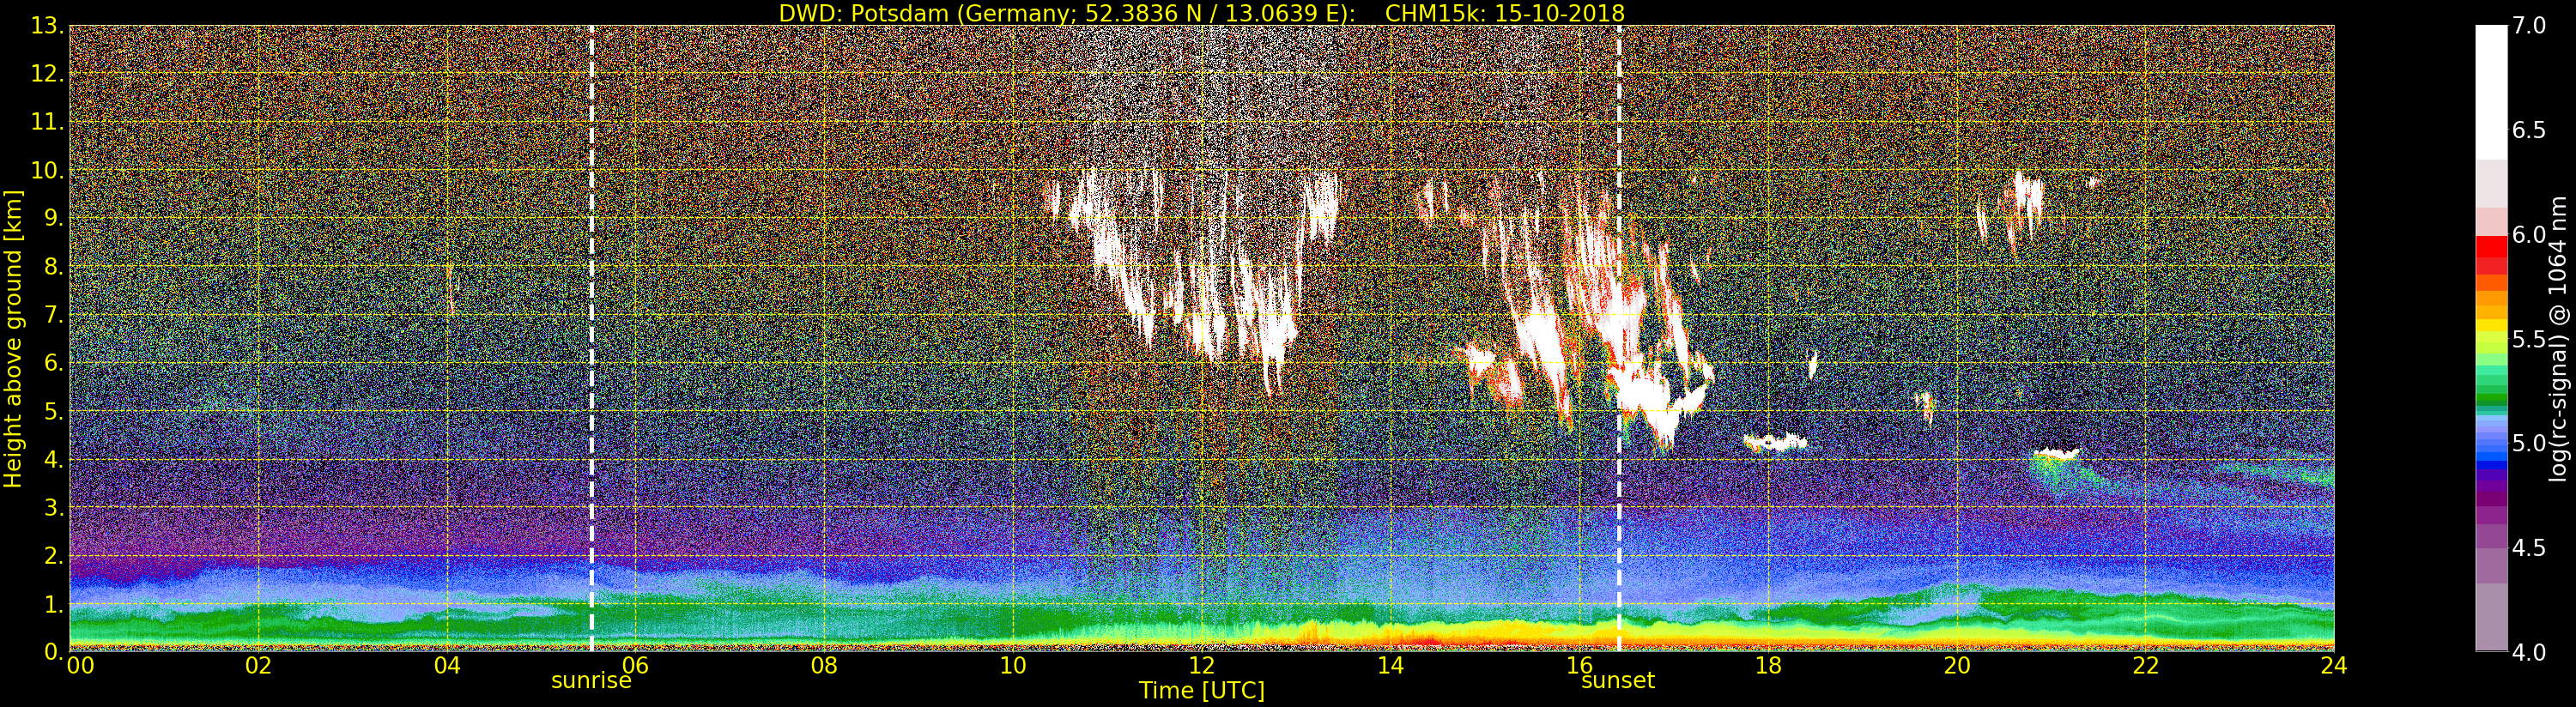Screen dimensions: 2576x707
Task: Click height axis tick '7.'
Action: point(55,315)
